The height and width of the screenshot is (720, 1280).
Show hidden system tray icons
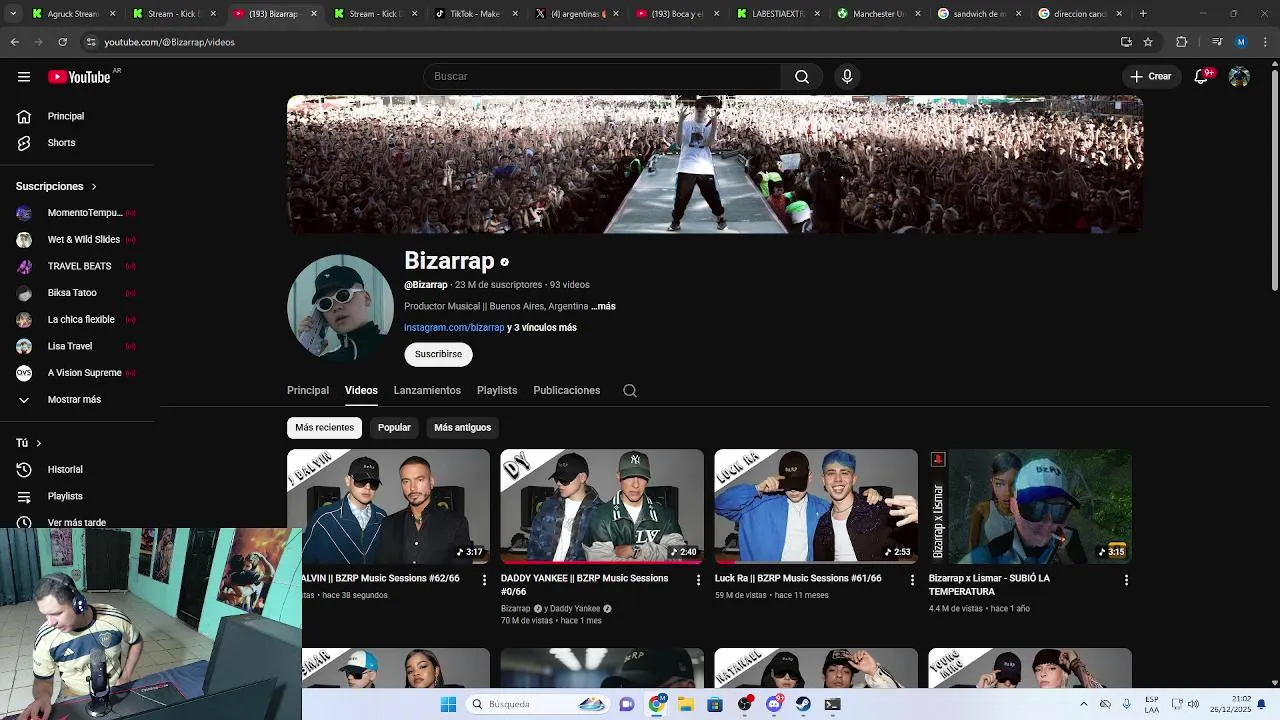(x=1083, y=704)
